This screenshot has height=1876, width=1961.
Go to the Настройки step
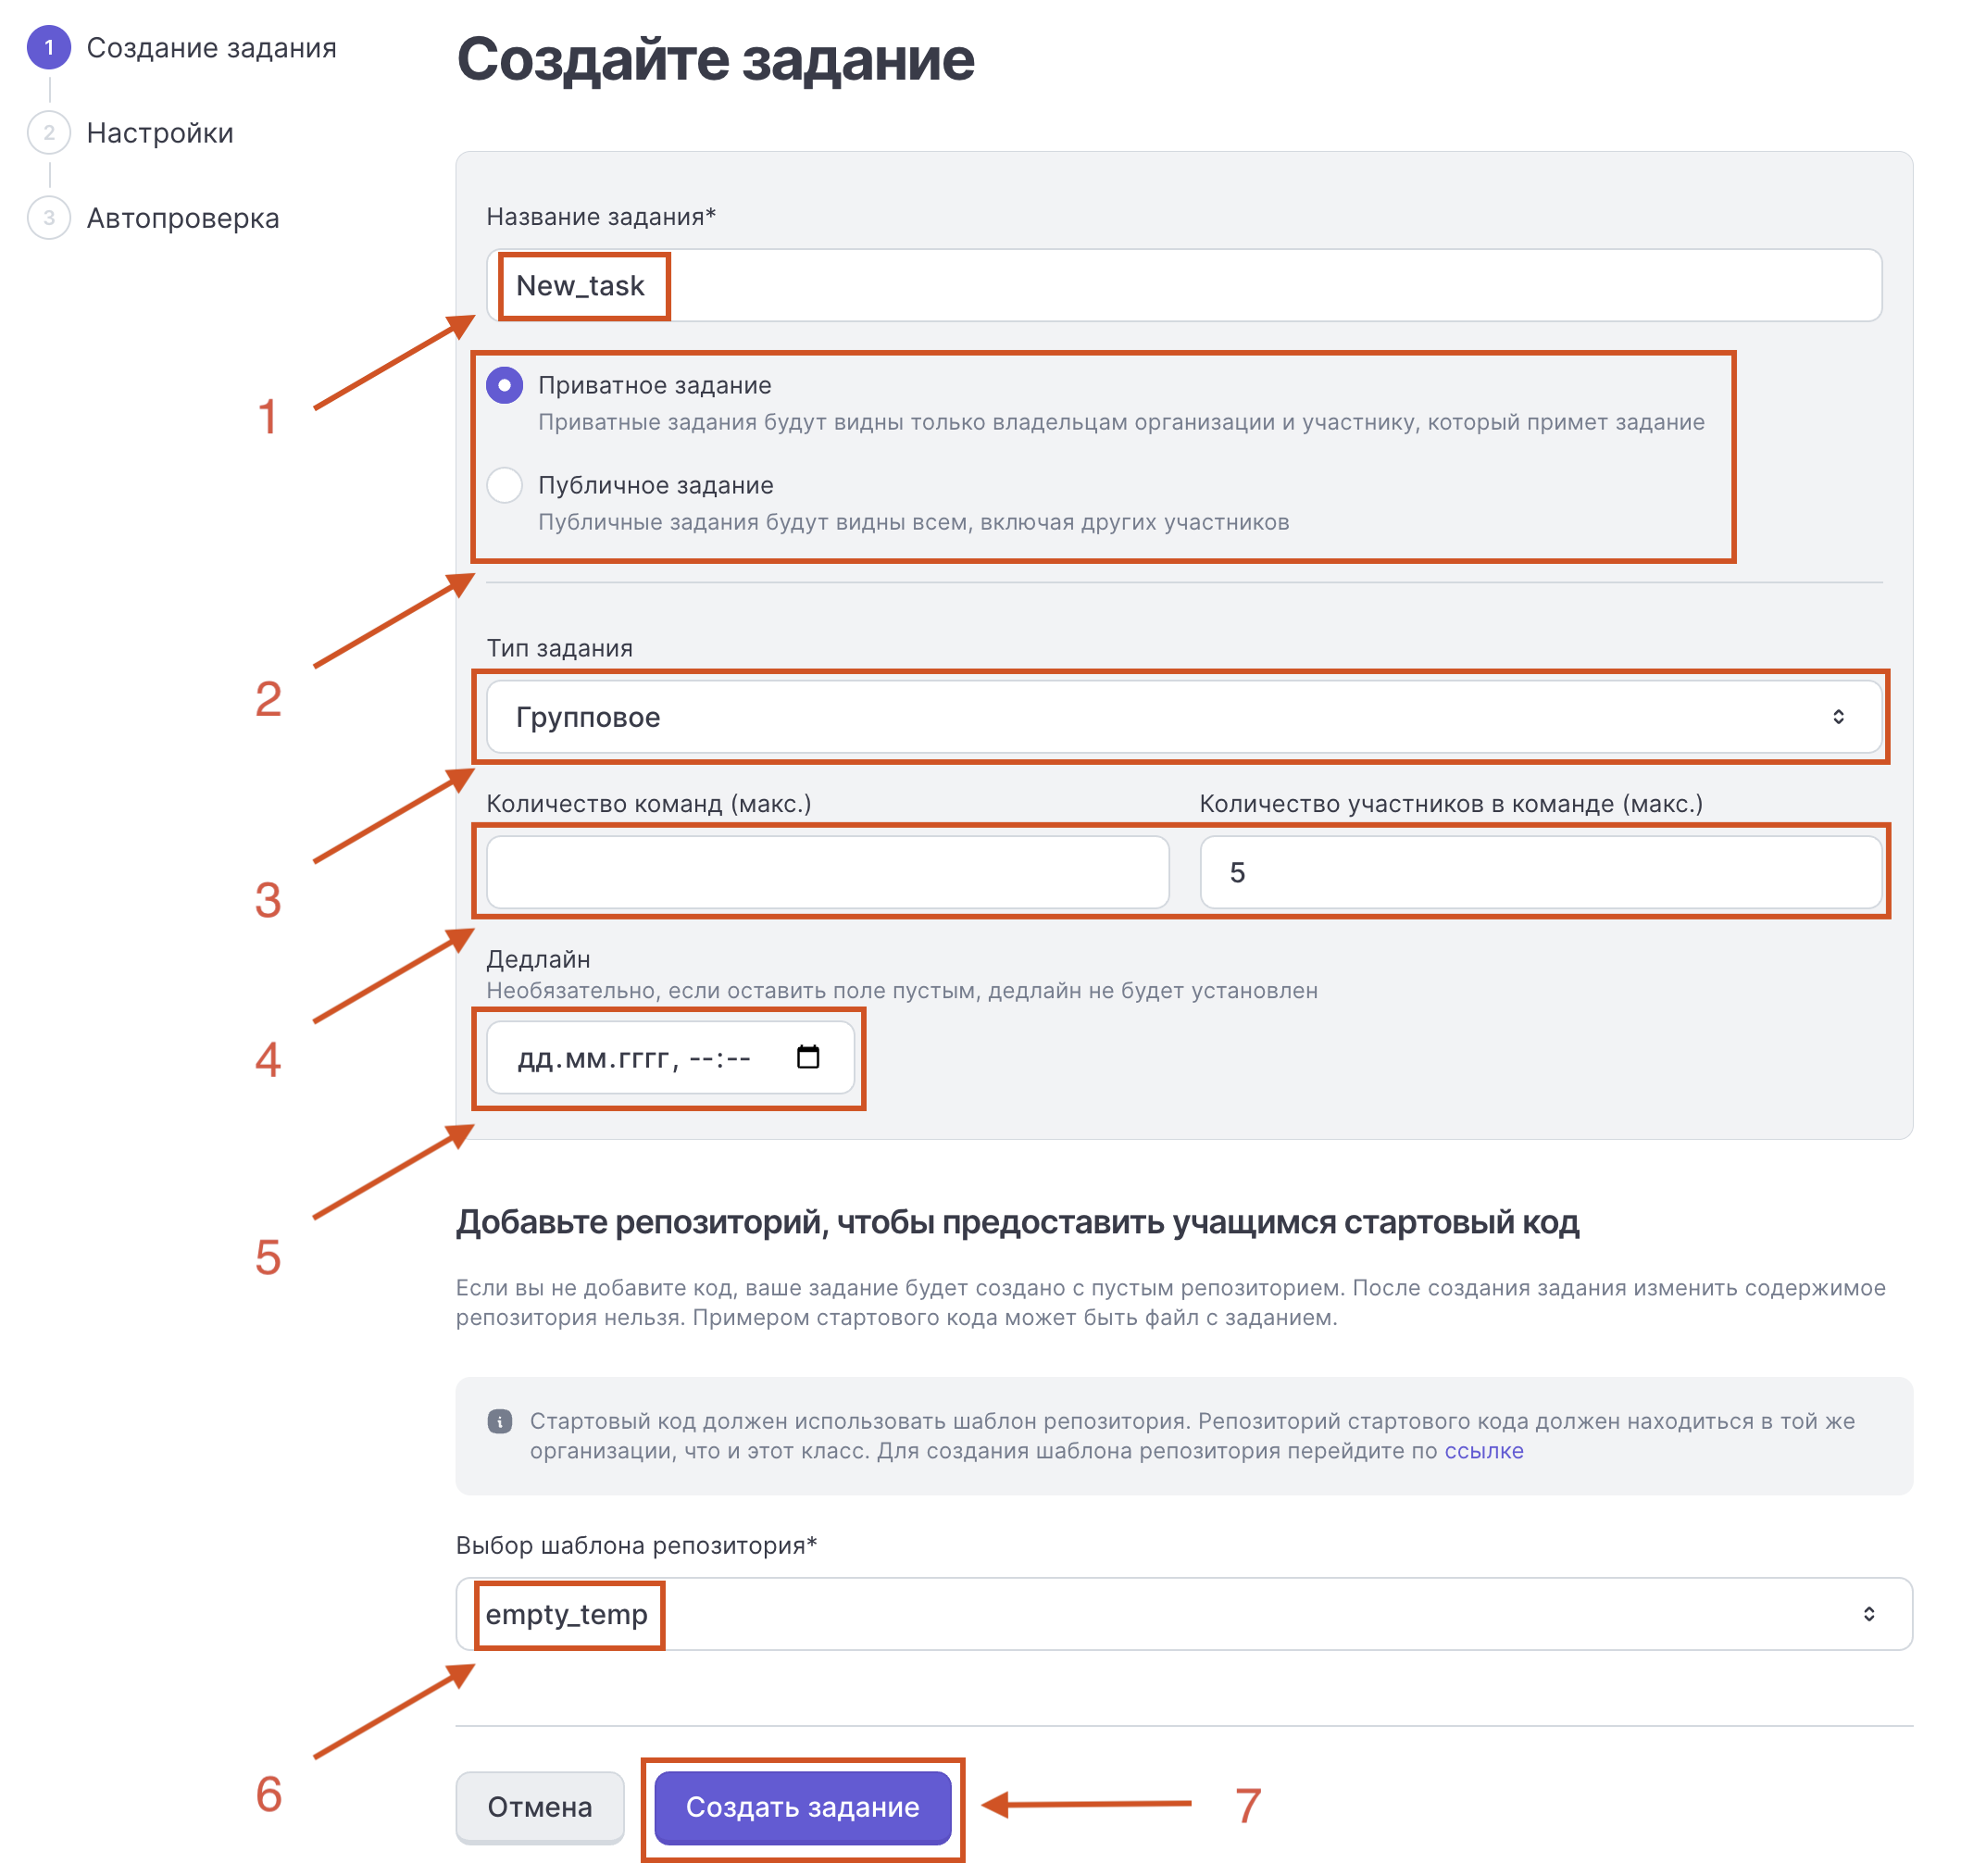(x=160, y=133)
